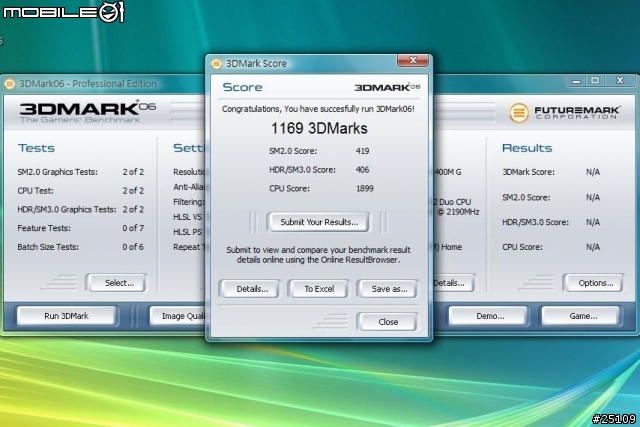Click the 3DMark06 logo in main window
Screen dimensions: 640x427
click(87, 111)
